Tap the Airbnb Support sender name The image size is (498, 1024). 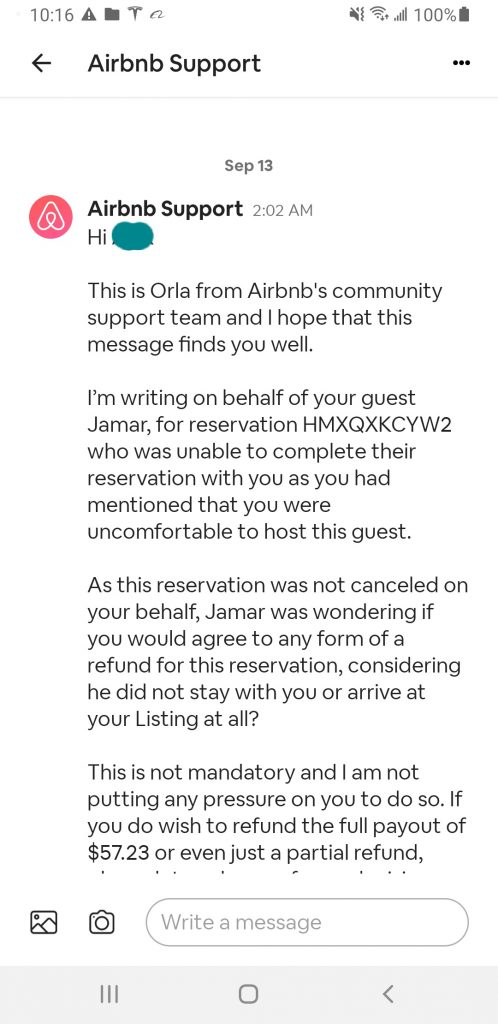[x=165, y=209]
